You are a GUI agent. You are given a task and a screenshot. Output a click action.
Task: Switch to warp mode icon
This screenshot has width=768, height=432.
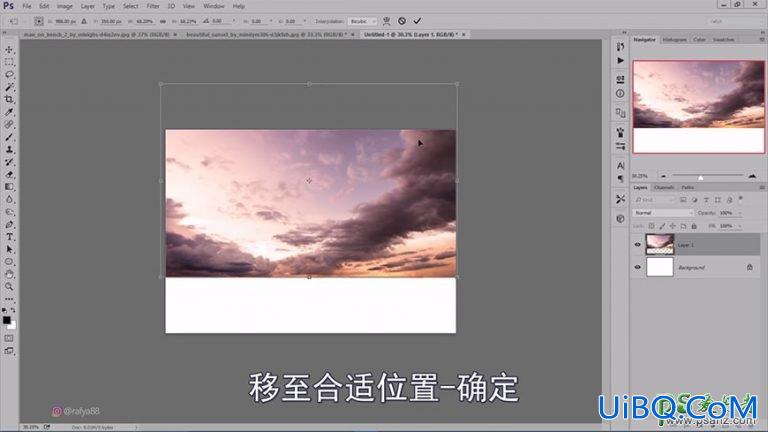(x=386, y=21)
